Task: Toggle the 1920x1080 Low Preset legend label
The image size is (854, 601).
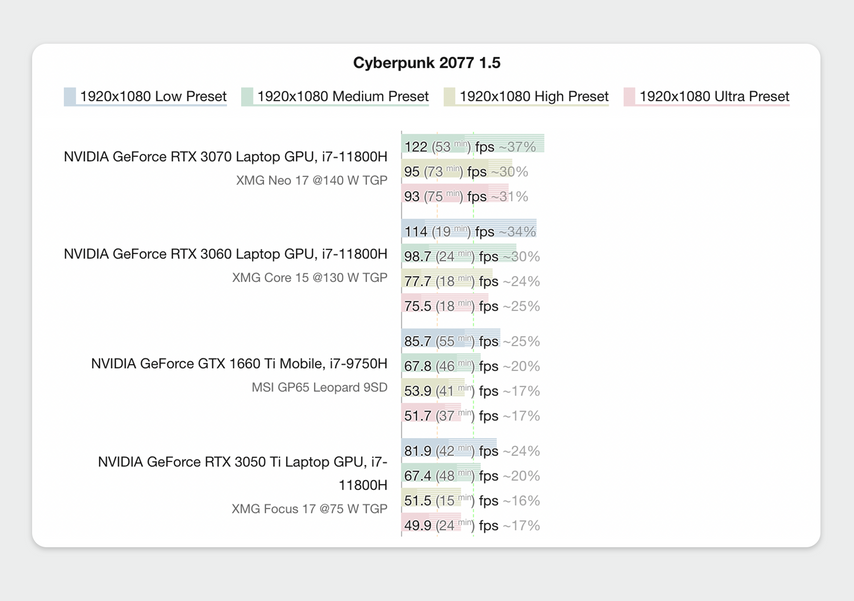Action: 153,96
